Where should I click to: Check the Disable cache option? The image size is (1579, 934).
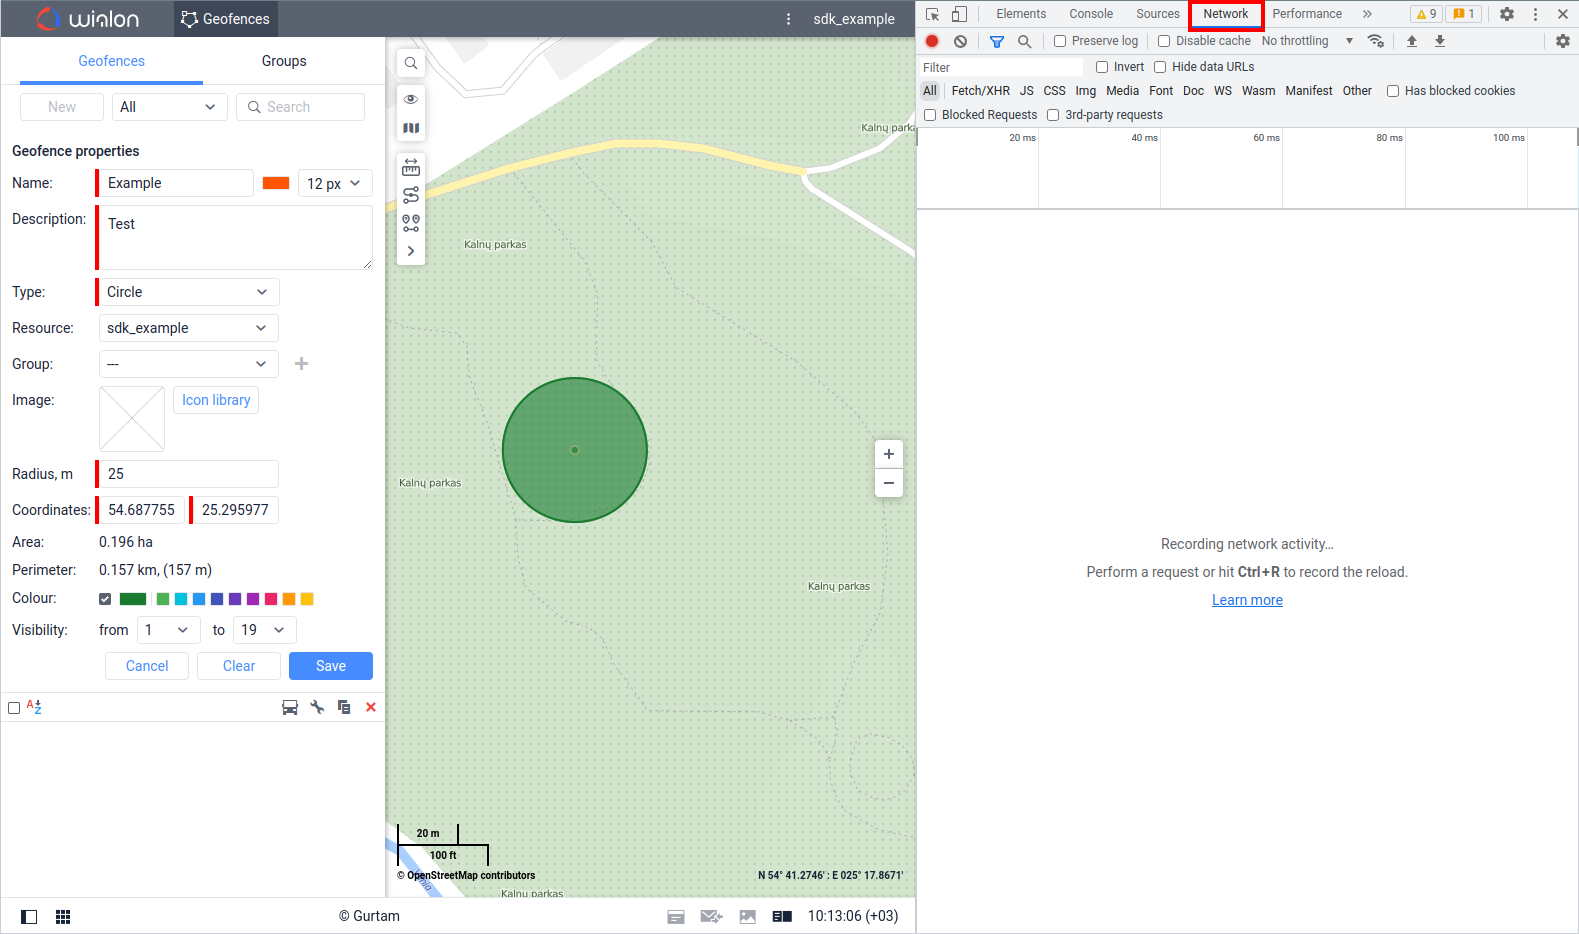pos(1164,41)
